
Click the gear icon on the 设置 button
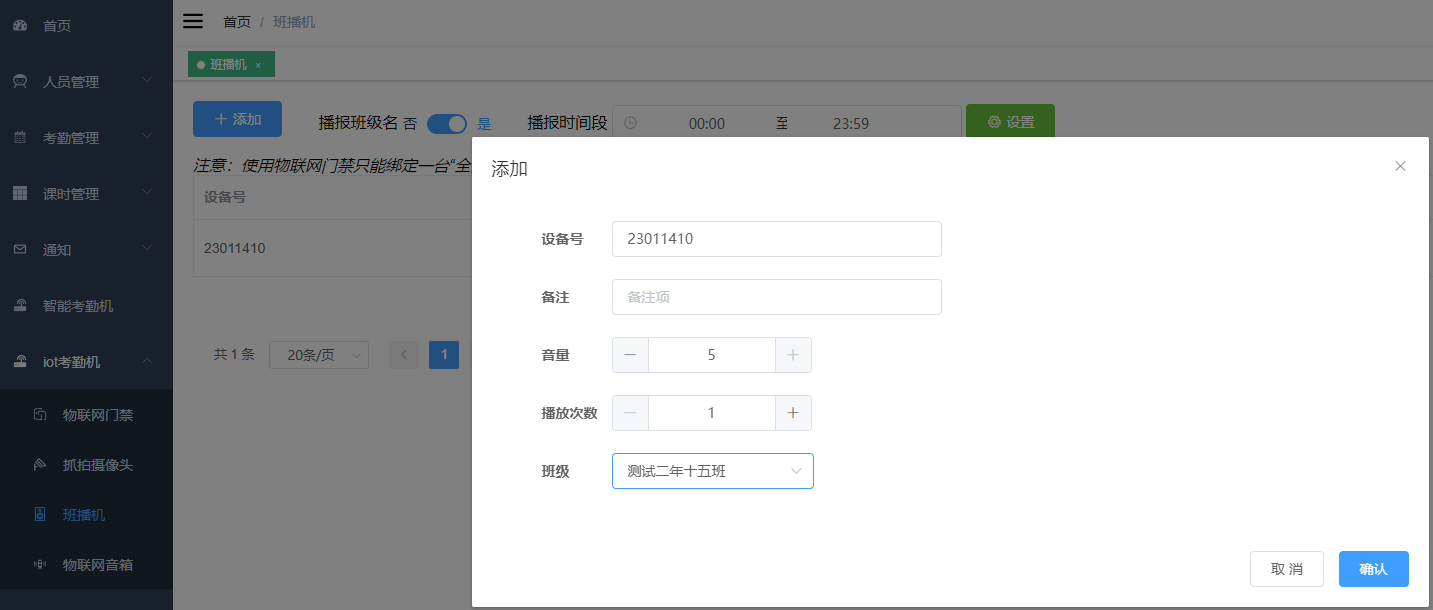coord(993,121)
